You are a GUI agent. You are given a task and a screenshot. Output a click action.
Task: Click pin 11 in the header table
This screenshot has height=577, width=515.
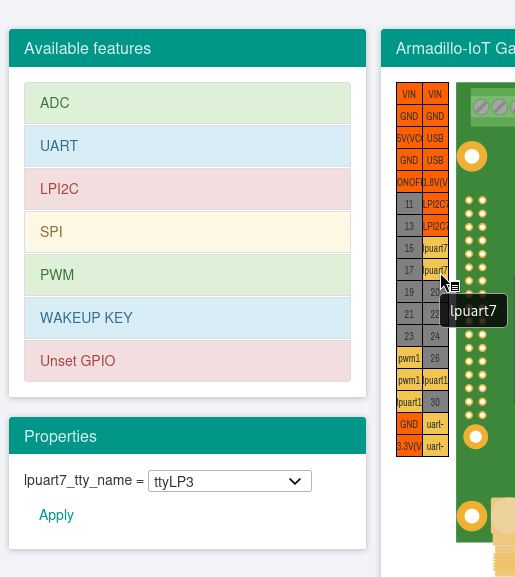pos(409,204)
